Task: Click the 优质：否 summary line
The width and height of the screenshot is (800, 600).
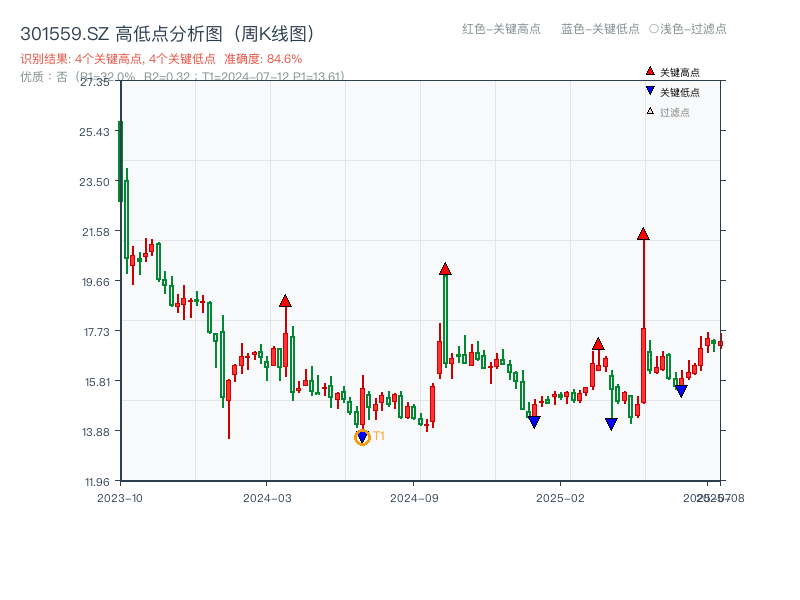Action: pyautogui.click(x=44, y=76)
